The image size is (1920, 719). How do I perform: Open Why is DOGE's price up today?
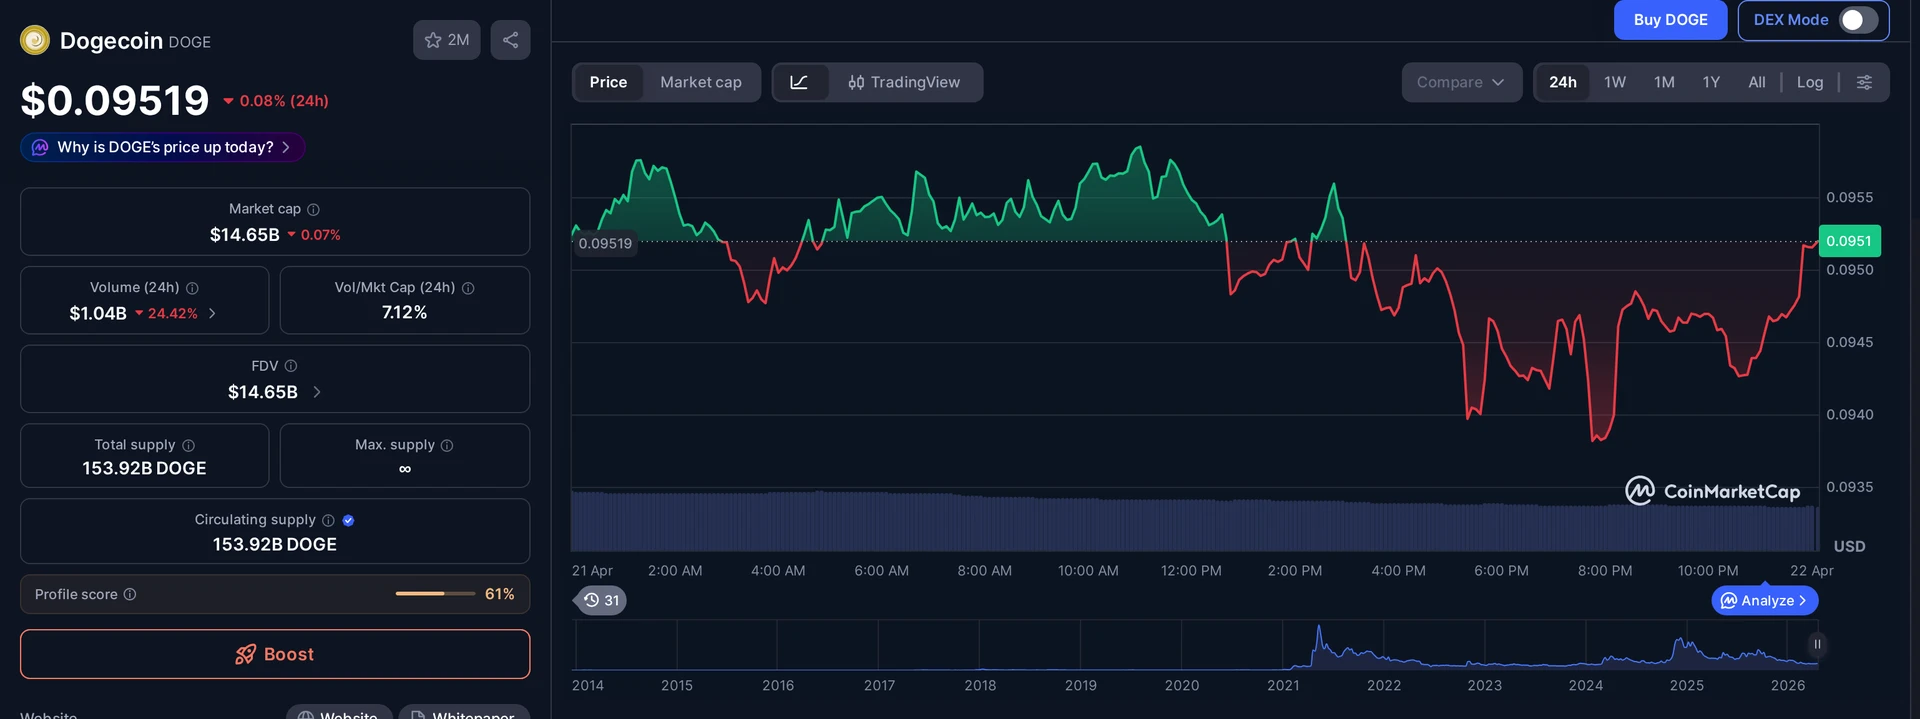pos(163,147)
